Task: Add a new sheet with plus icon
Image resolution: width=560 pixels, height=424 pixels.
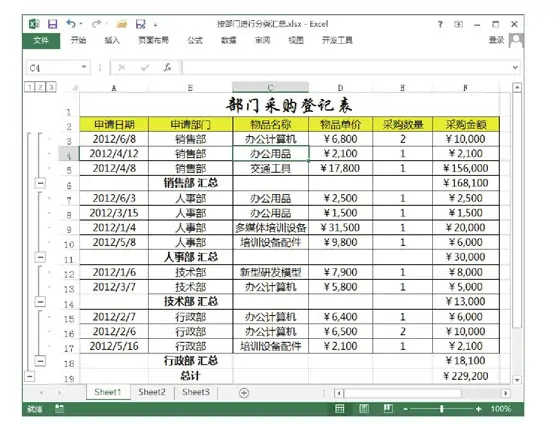Action: point(244,393)
